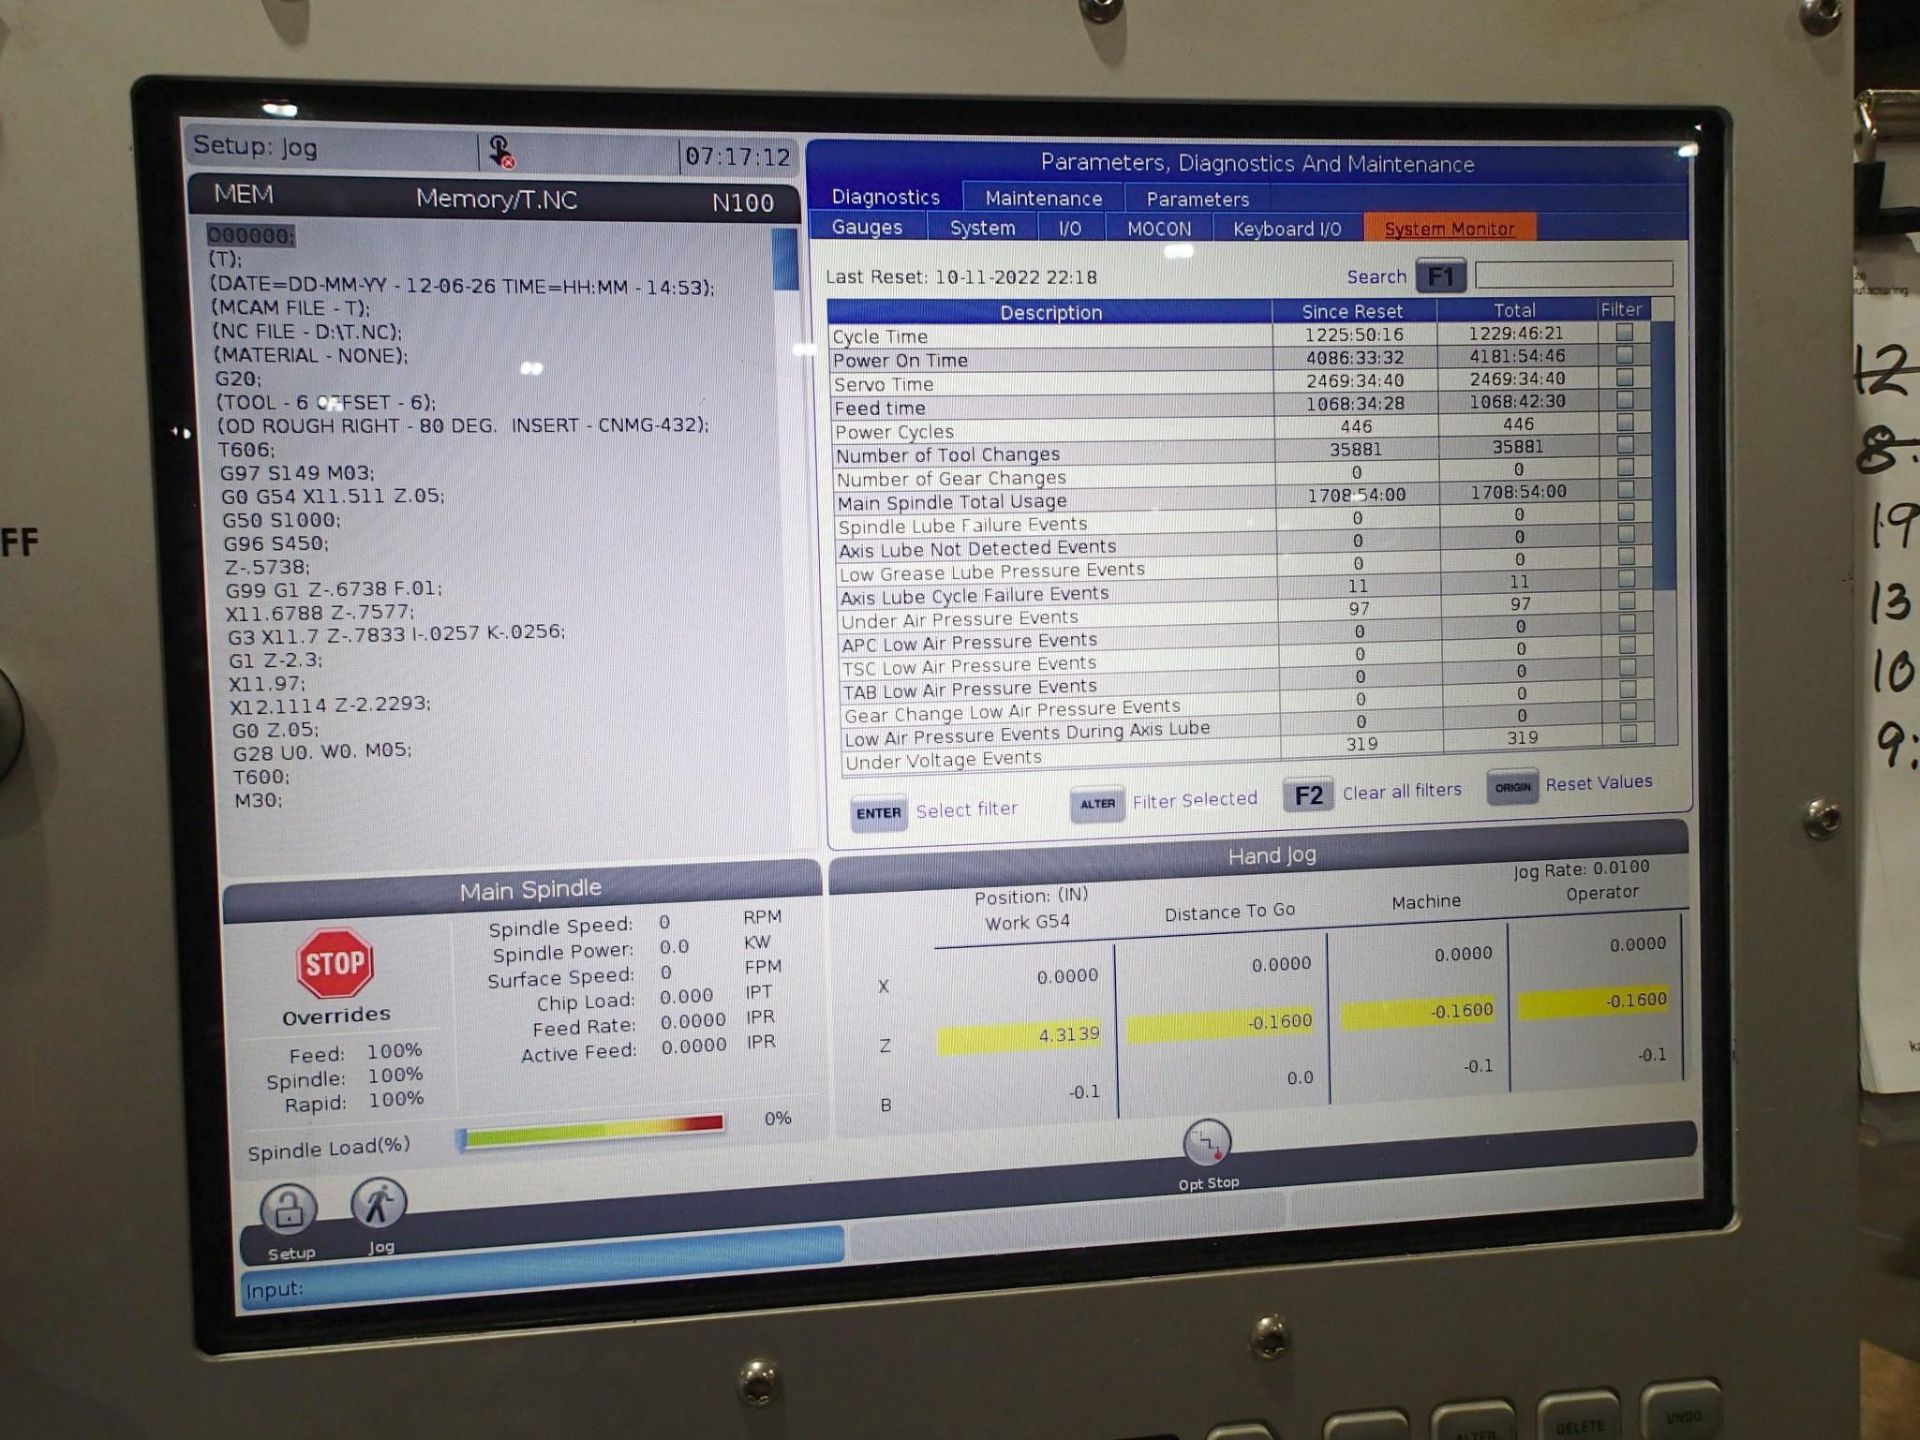Click the highlighted O00000; program line
This screenshot has width=1920, height=1440.
(251, 236)
